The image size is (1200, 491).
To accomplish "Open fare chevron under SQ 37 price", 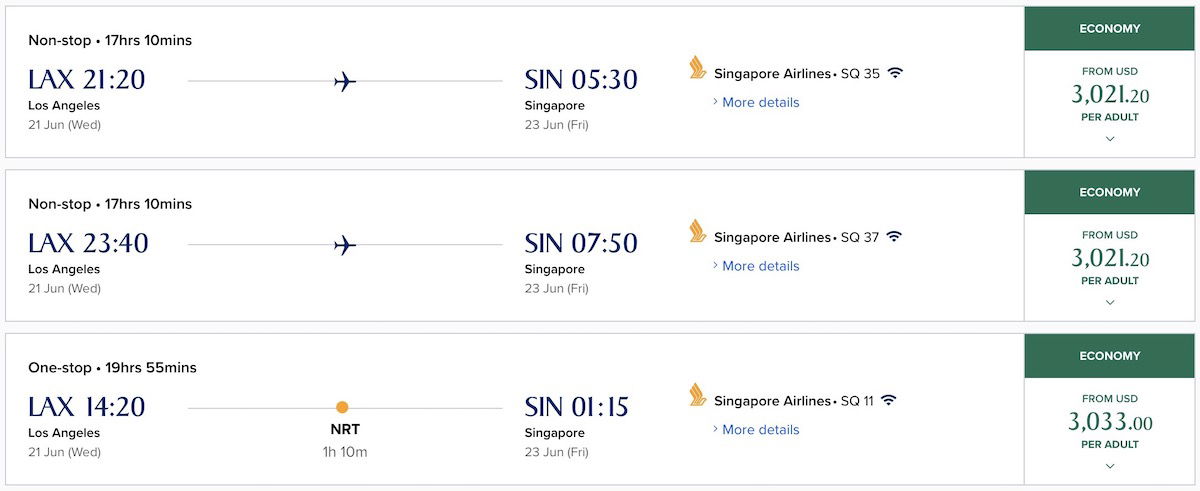I will point(1110,303).
